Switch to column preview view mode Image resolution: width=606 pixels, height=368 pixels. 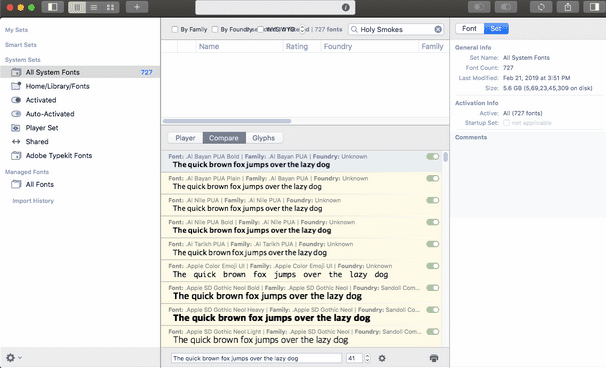pyautogui.click(x=77, y=7)
